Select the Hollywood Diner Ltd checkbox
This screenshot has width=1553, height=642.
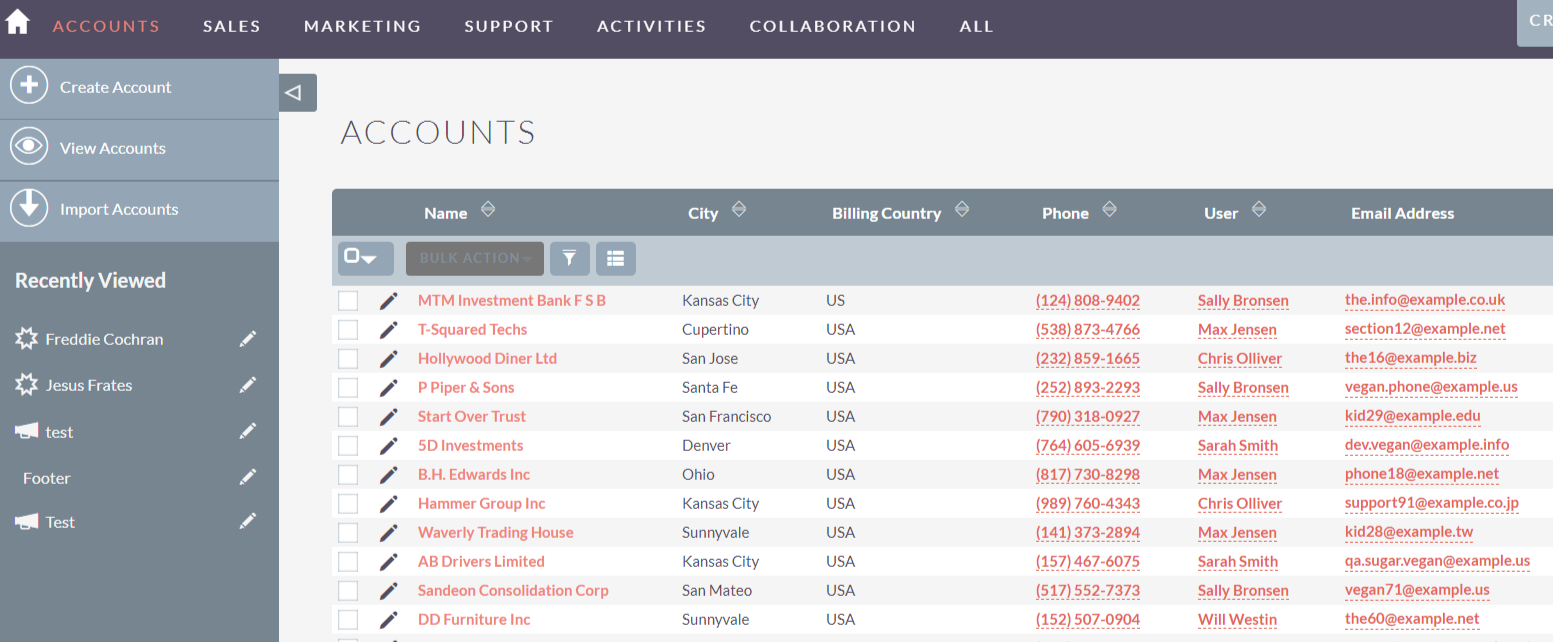[348, 359]
